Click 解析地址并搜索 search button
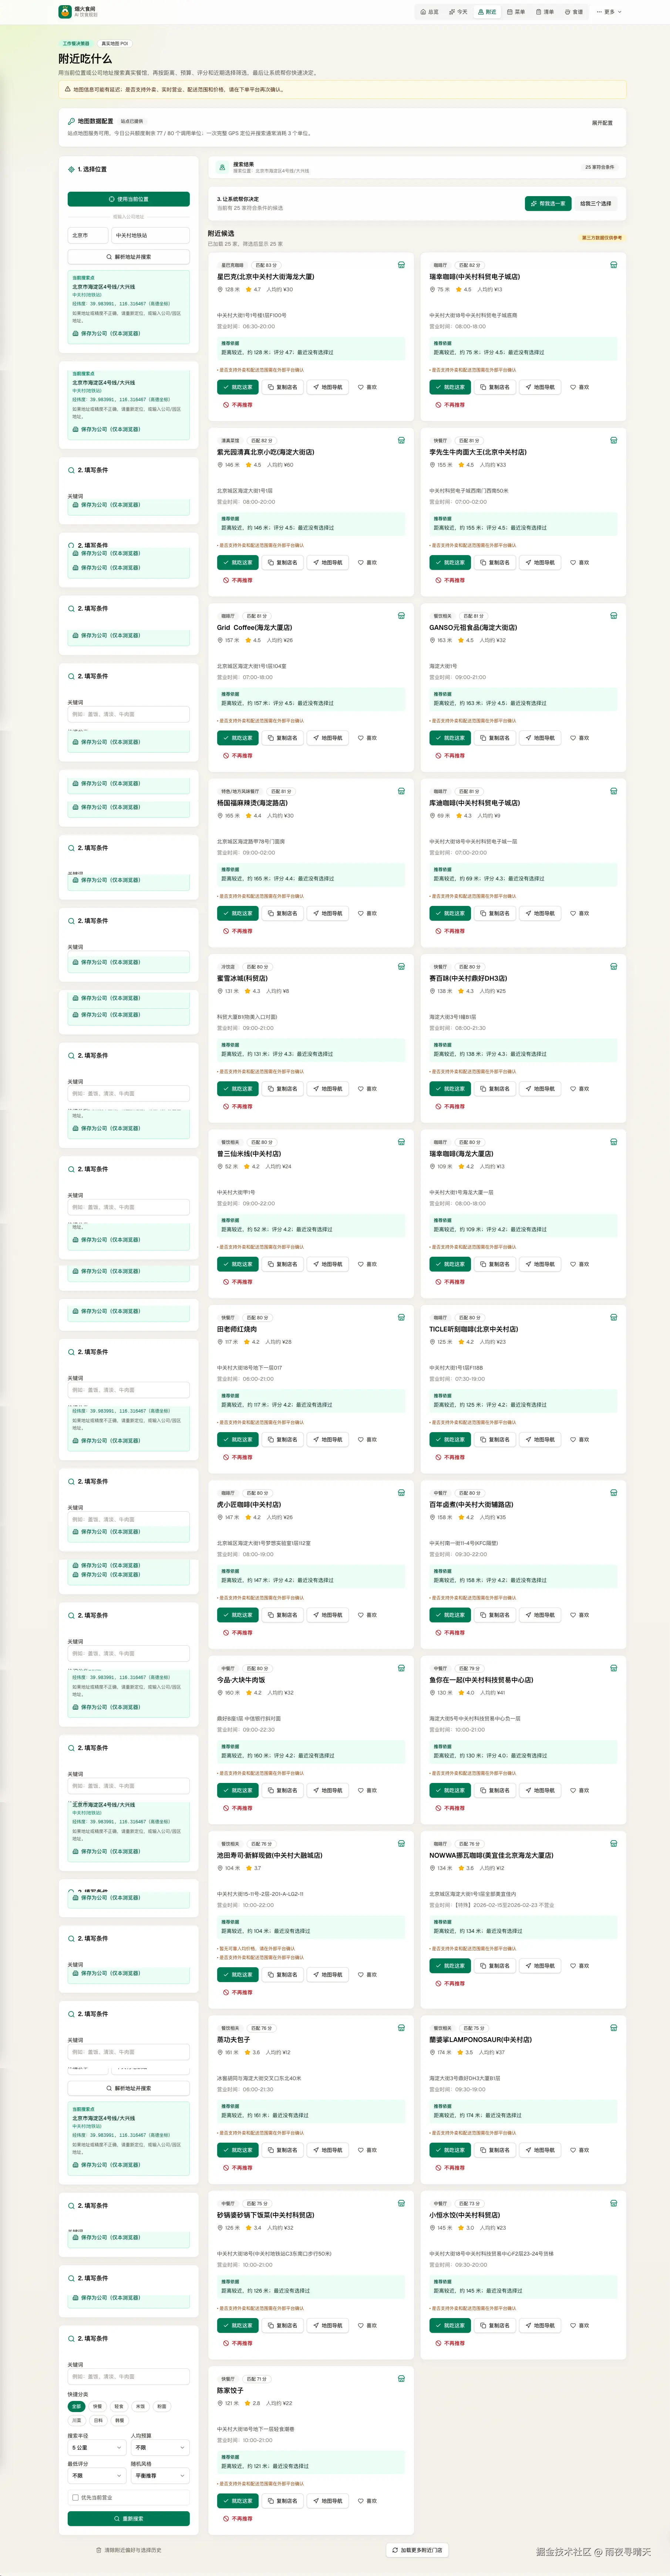 click(129, 257)
